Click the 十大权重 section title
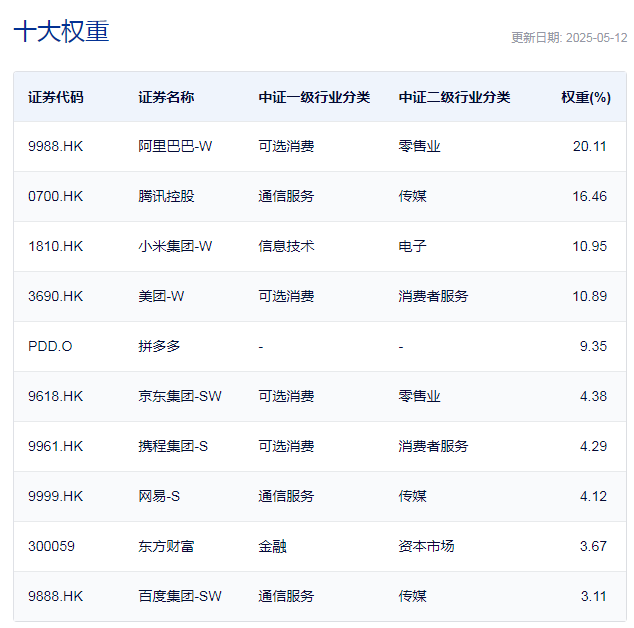The width and height of the screenshot is (634, 628). (x=61, y=31)
